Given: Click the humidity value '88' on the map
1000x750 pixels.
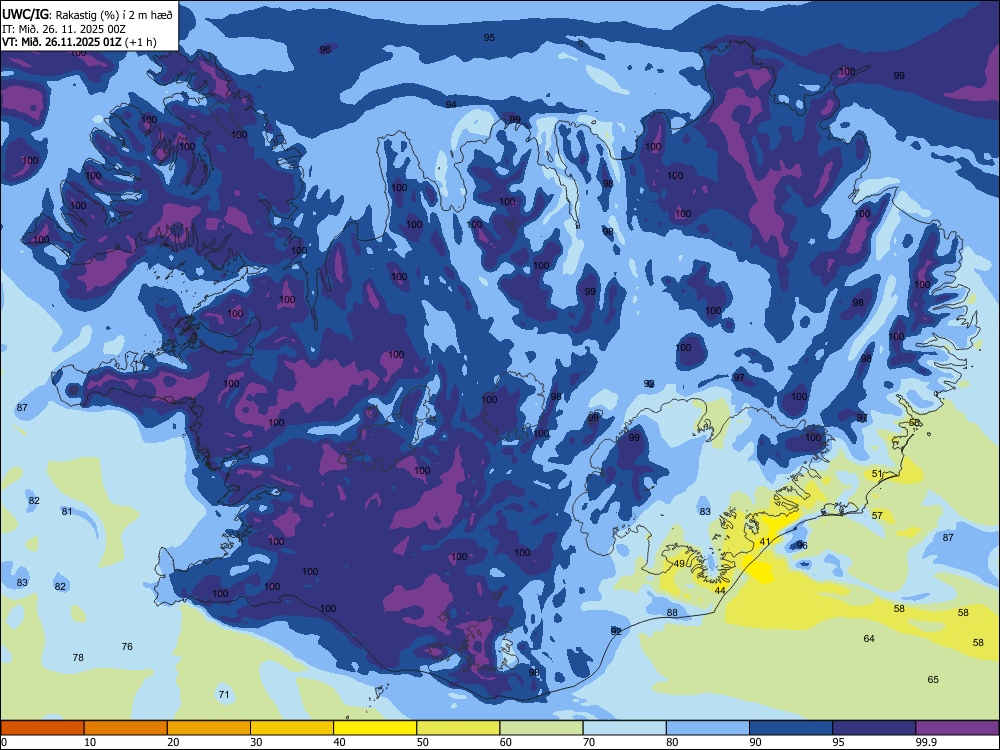Looking at the screenshot, I should point(672,613).
